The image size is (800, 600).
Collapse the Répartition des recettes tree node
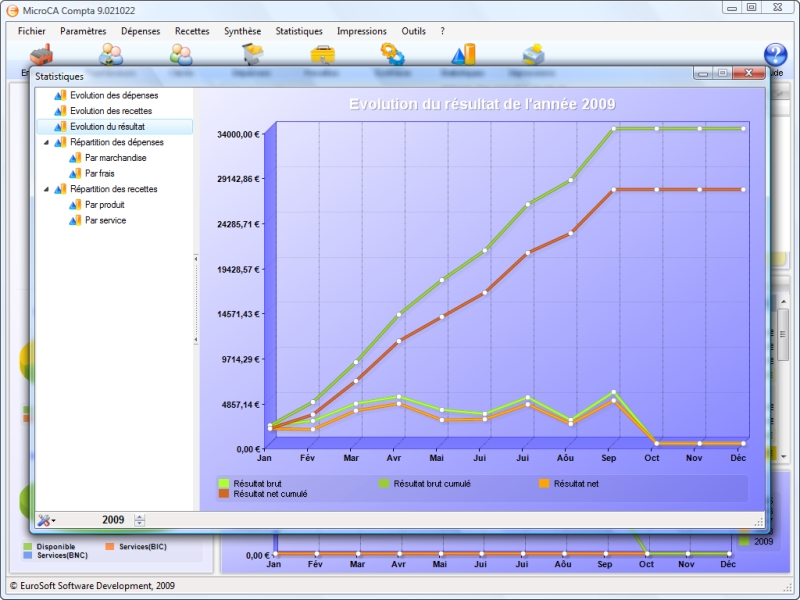[x=46, y=189]
